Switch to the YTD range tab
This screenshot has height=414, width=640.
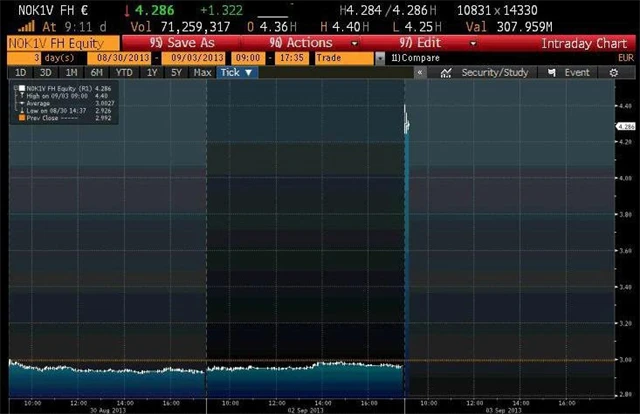[124, 73]
